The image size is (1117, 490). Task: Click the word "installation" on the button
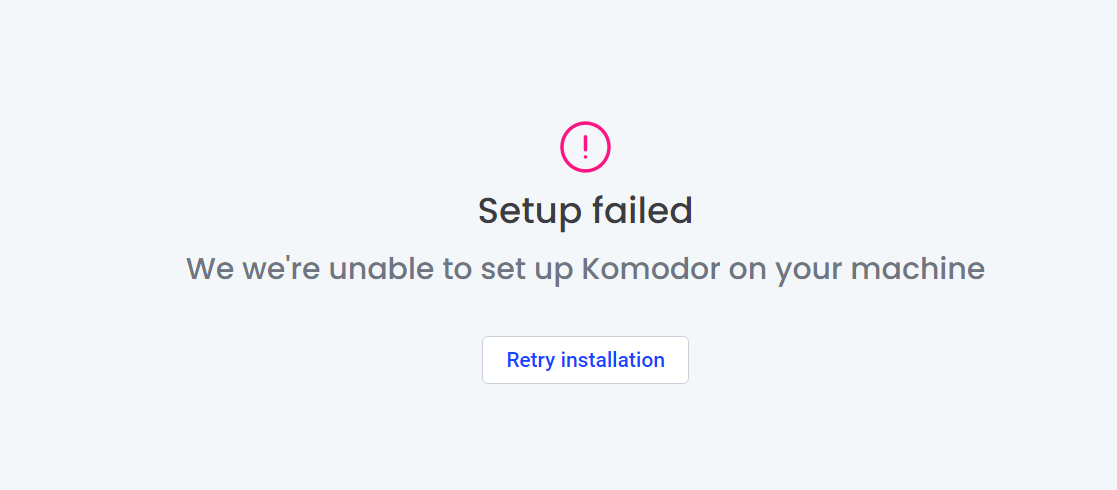coord(613,360)
